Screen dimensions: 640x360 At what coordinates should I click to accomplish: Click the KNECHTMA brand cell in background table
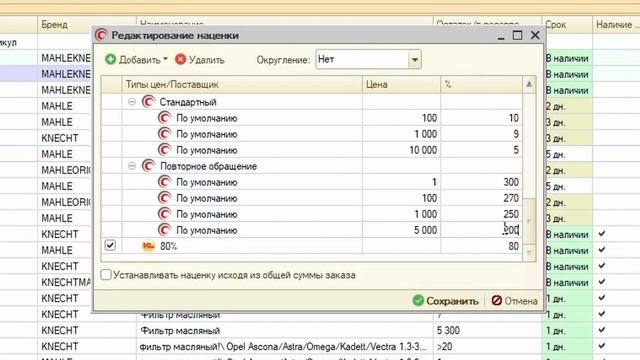tap(65, 282)
